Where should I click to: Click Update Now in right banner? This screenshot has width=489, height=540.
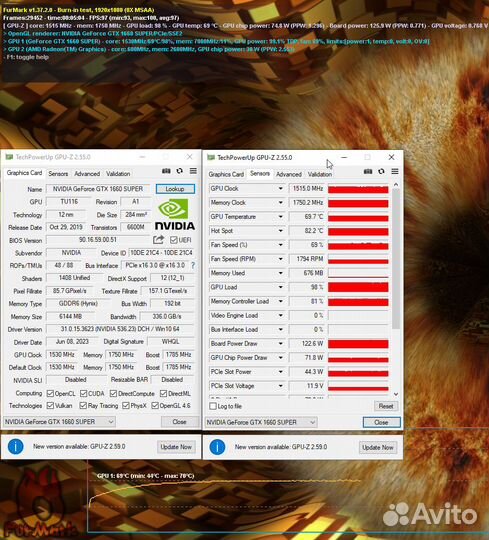pos(378,447)
